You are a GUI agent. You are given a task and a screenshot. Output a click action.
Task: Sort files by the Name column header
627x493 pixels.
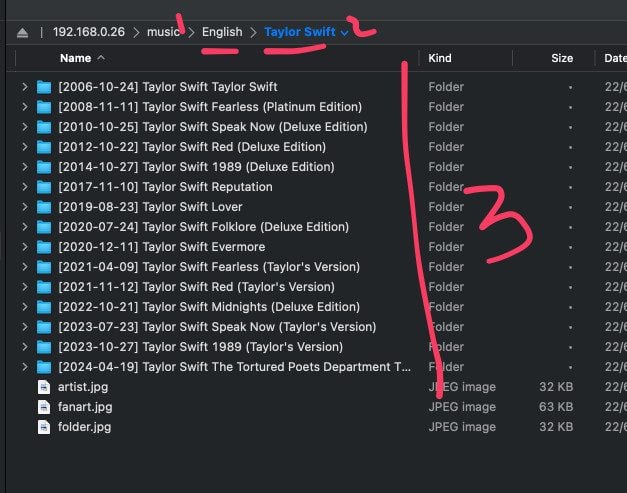75,59
